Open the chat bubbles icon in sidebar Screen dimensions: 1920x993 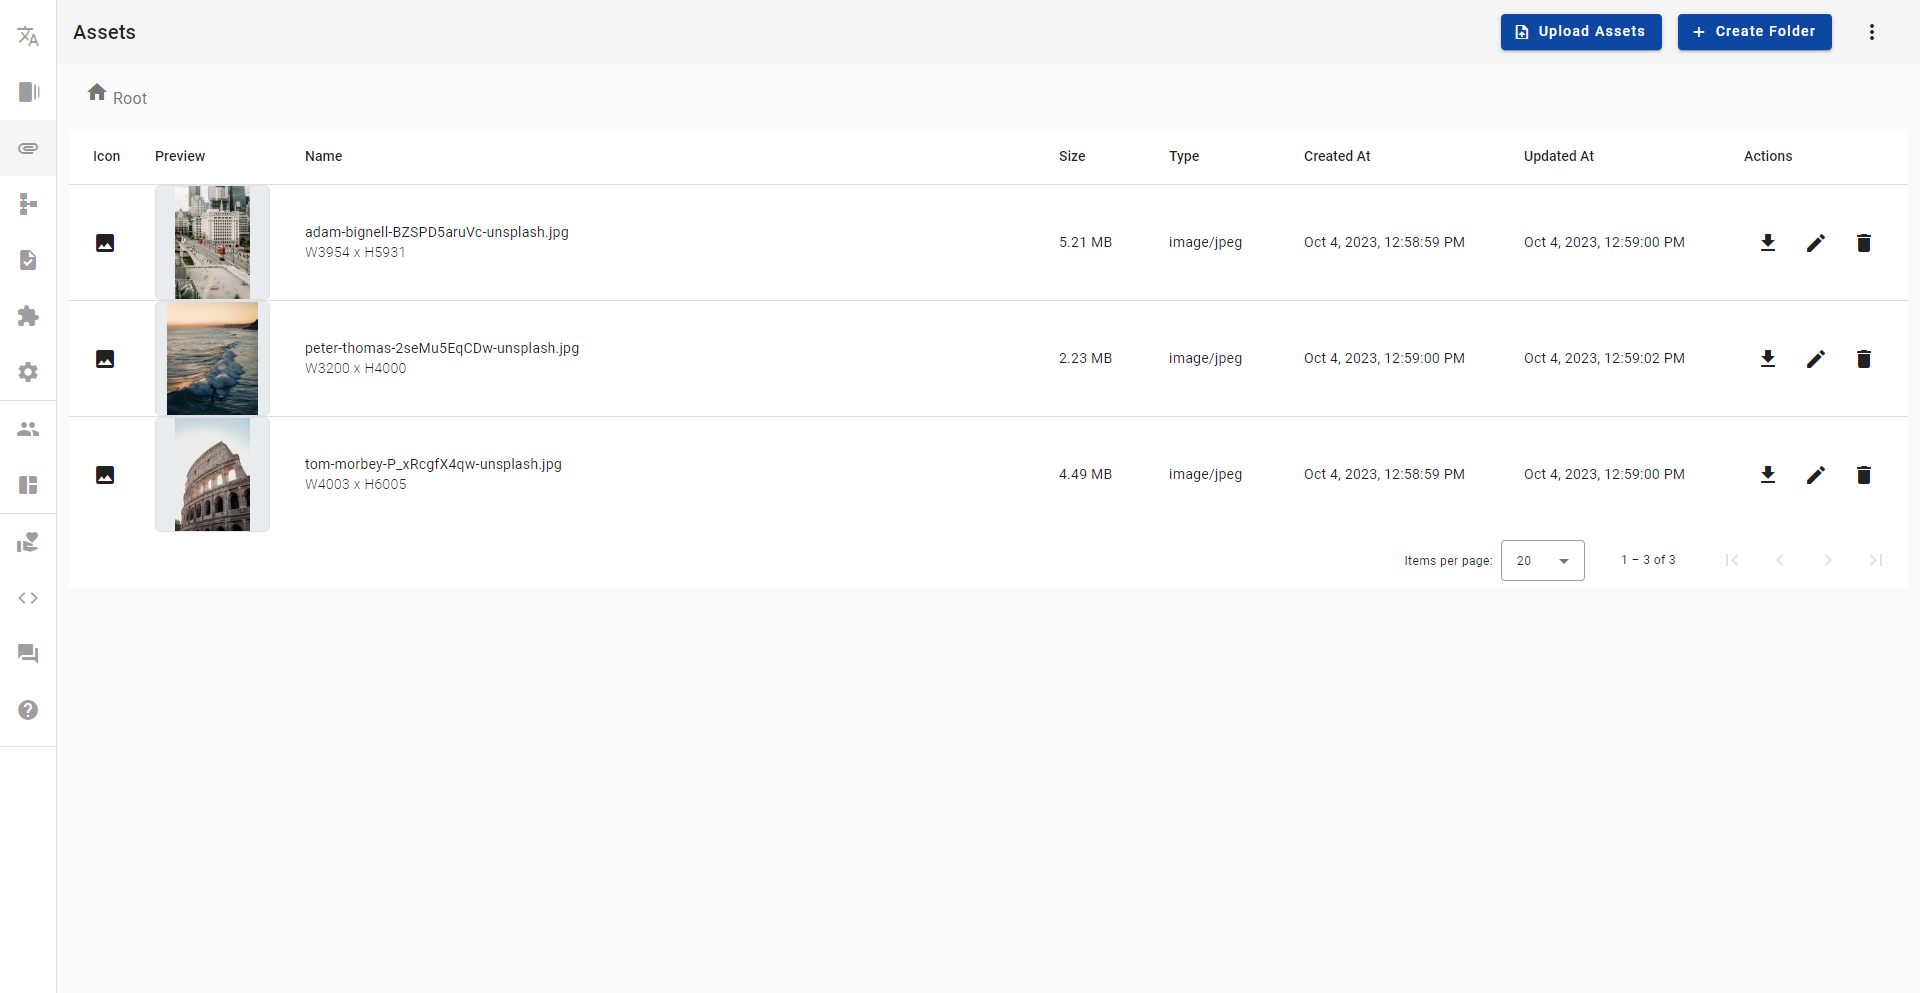28,654
